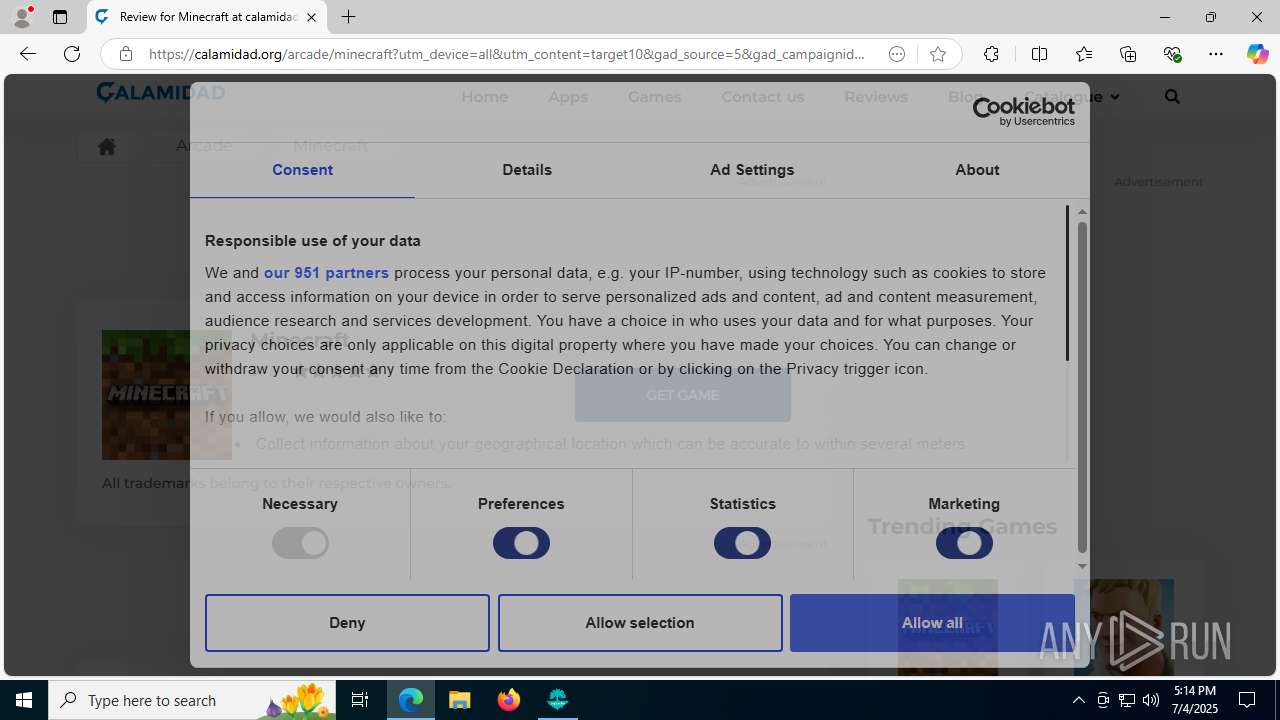Open Extensions puzzle icon
Viewport: 1280px width, 720px height.
pos(991,54)
